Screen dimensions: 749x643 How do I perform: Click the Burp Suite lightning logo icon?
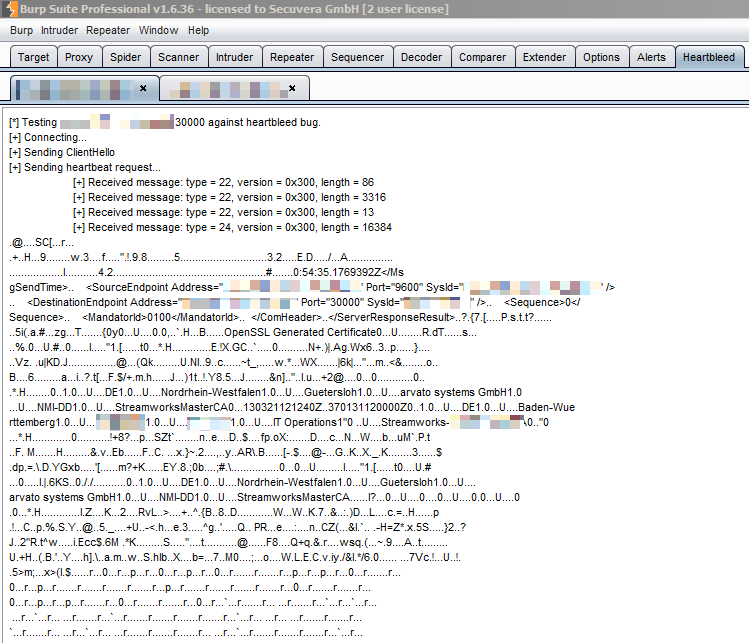(x=10, y=9)
